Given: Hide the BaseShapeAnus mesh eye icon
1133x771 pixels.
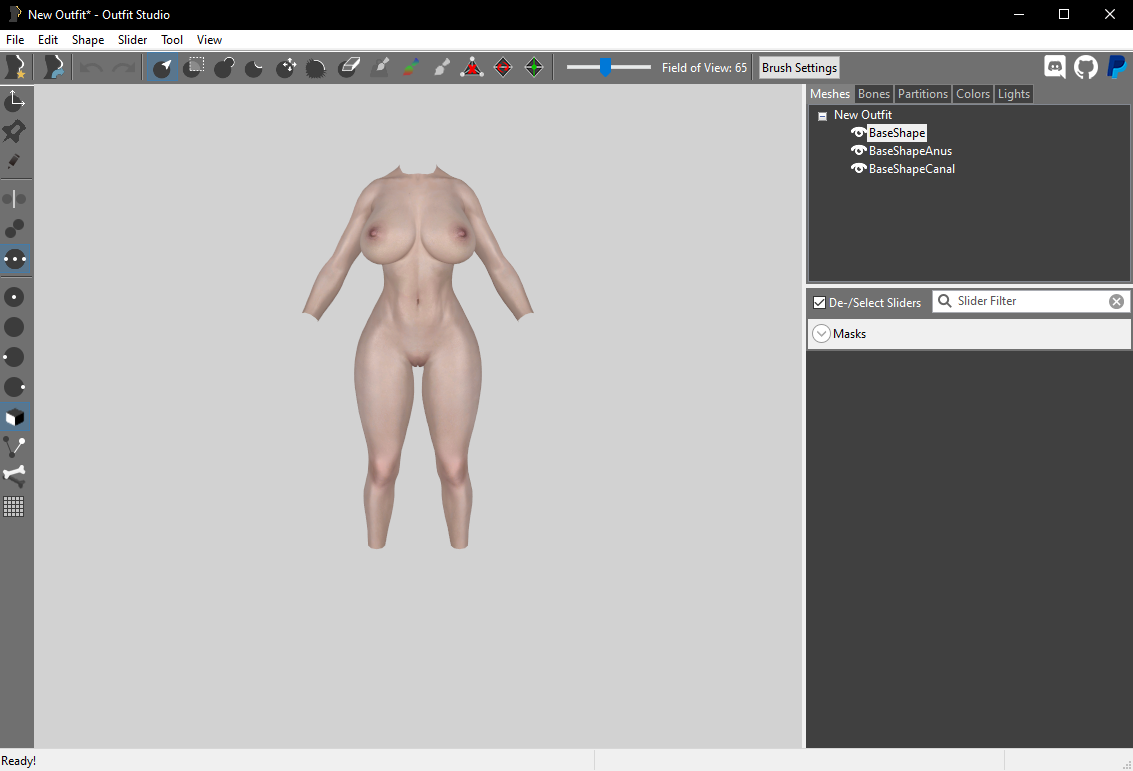Looking at the screenshot, I should [858, 151].
